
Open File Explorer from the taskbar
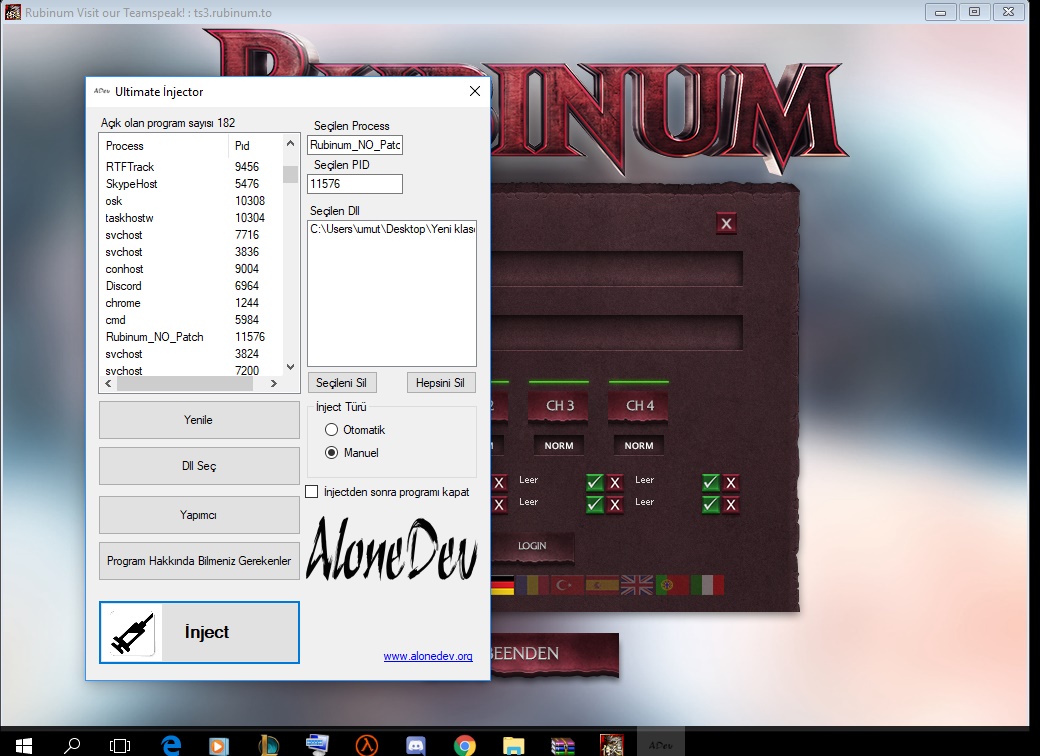513,745
